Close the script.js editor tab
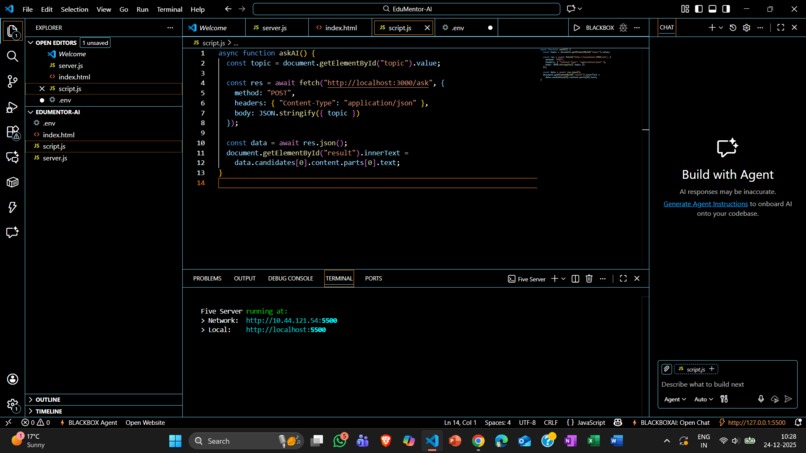Viewport: 806px width, 453px height. tap(427, 28)
